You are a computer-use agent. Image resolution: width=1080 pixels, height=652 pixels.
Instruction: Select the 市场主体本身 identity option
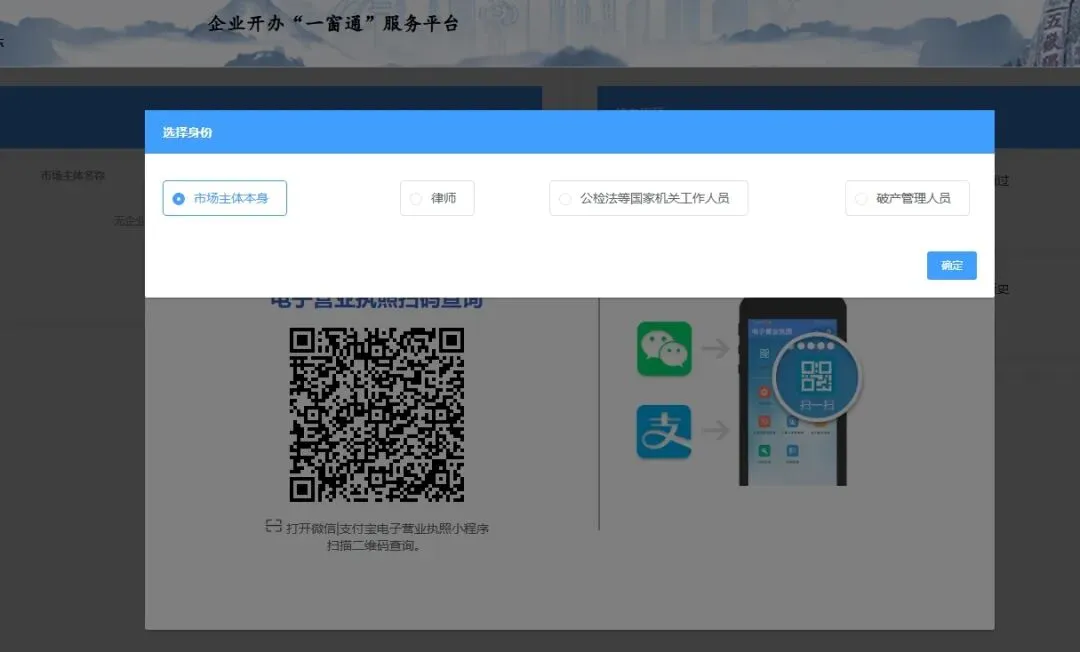click(x=225, y=198)
